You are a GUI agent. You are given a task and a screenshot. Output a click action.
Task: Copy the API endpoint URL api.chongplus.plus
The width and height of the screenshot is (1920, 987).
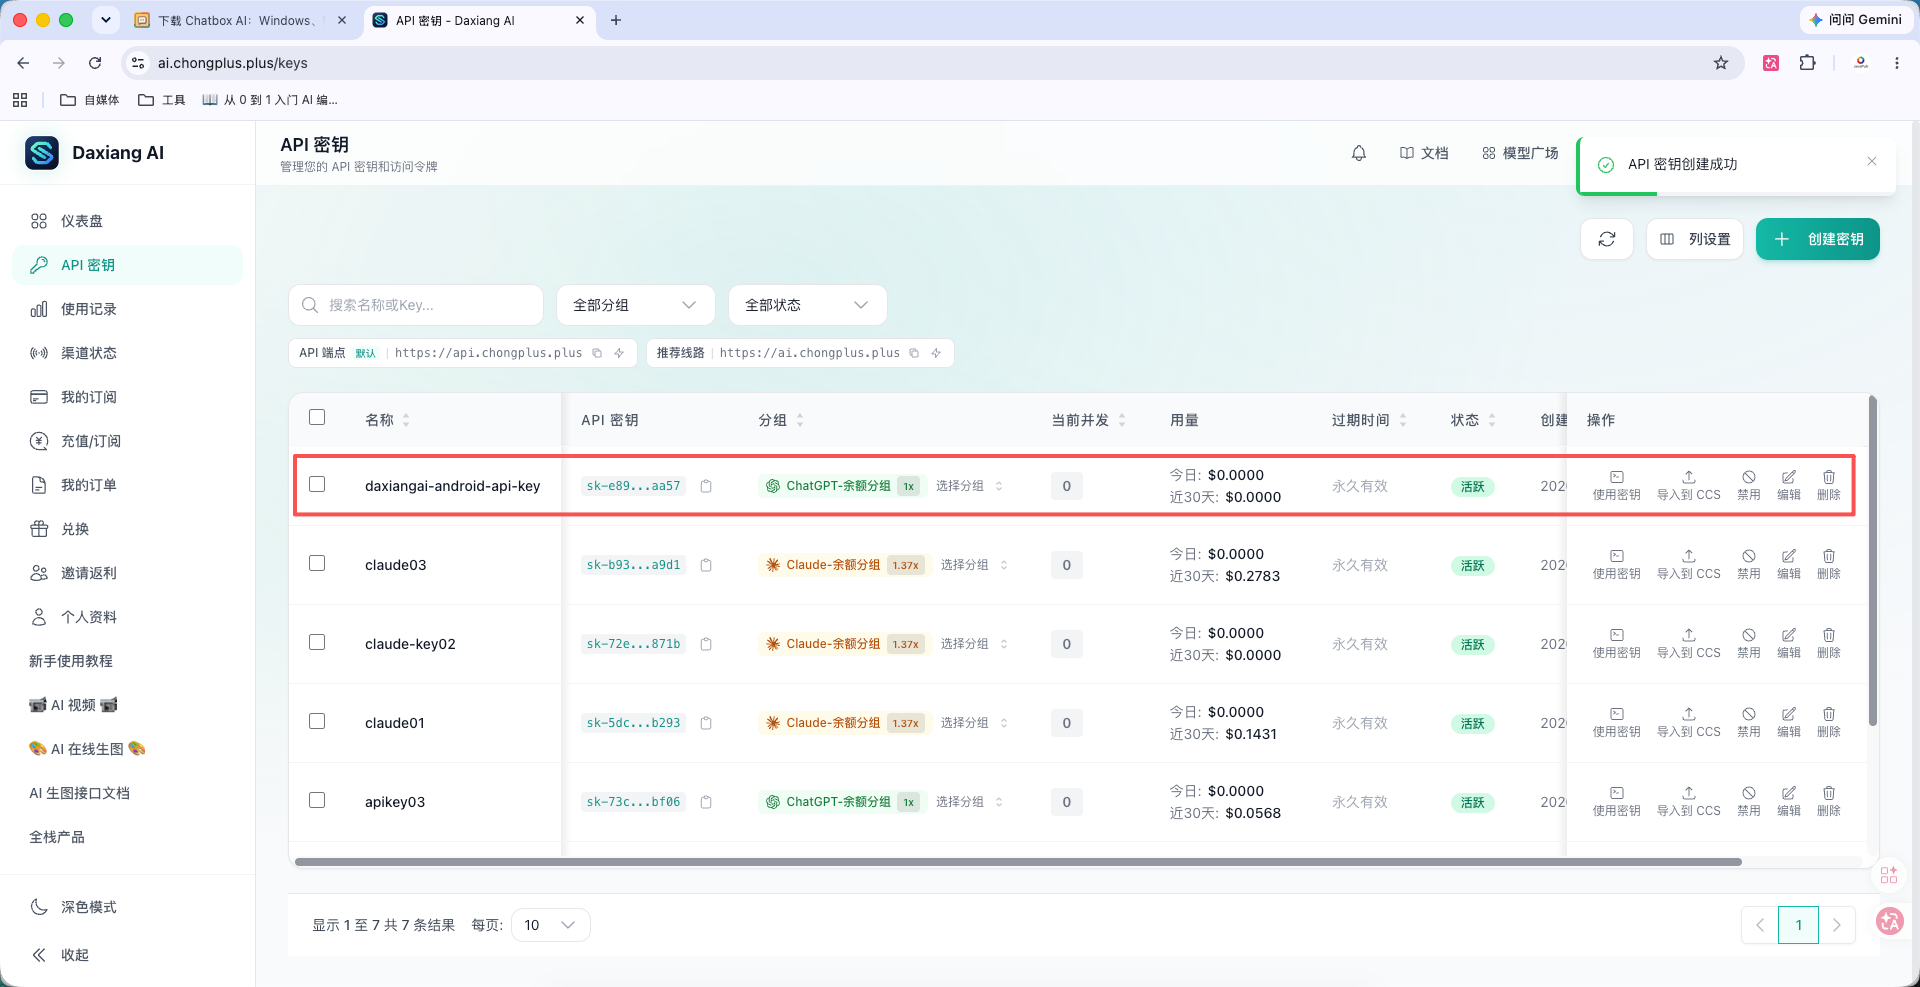click(x=597, y=353)
